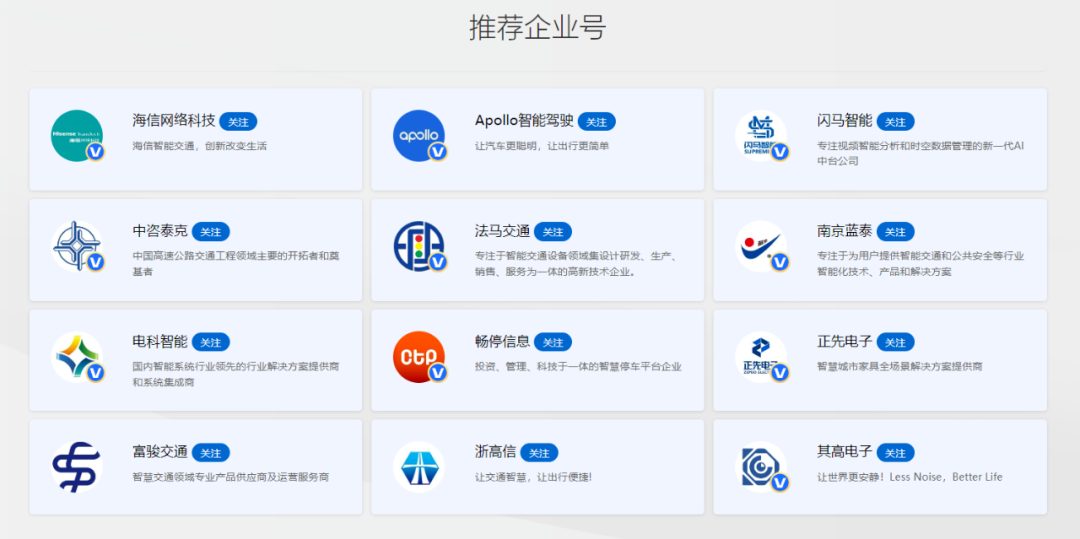
Task: Open the 电科智能 colorful logo
Action: (x=77, y=357)
